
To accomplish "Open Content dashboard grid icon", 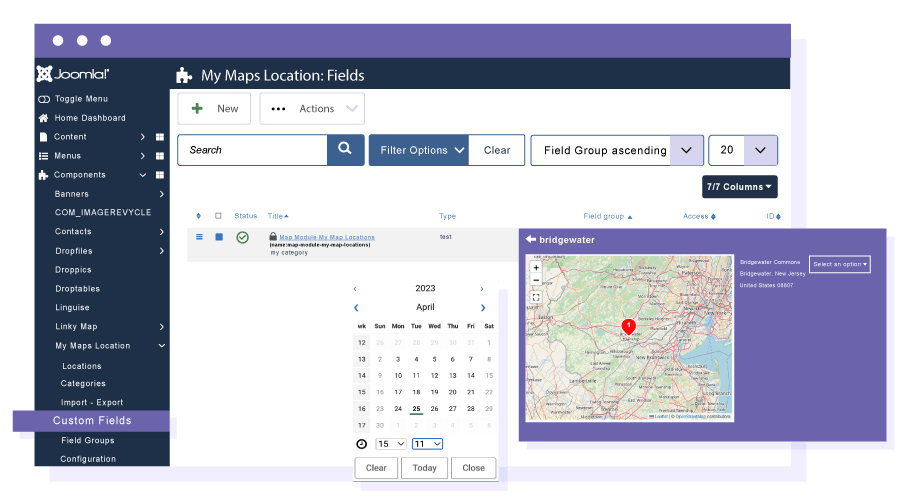I will [x=159, y=137].
